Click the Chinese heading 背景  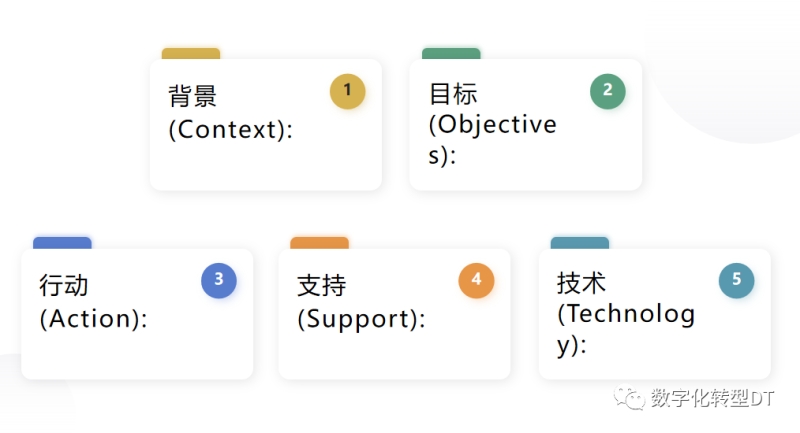coord(193,96)
